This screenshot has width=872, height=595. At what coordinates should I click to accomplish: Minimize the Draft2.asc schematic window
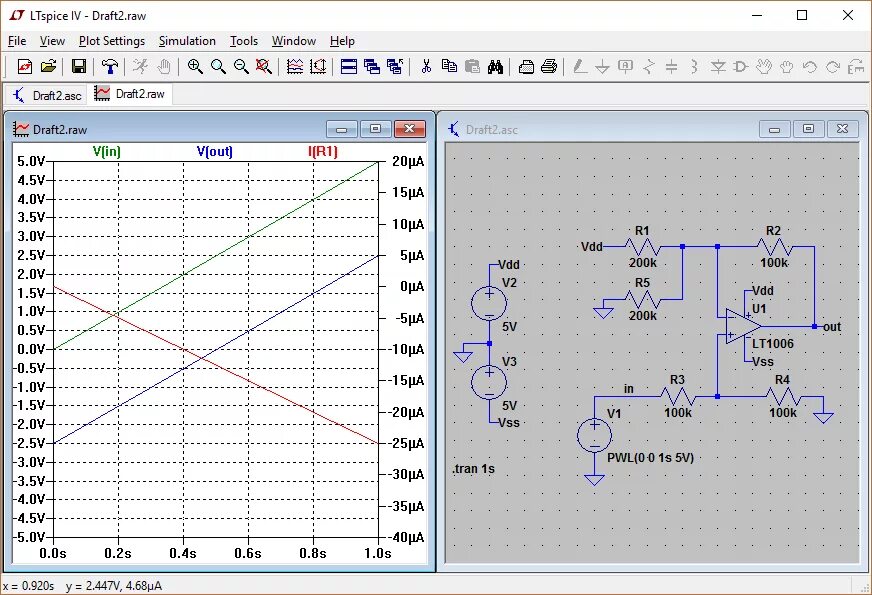pyautogui.click(x=774, y=129)
